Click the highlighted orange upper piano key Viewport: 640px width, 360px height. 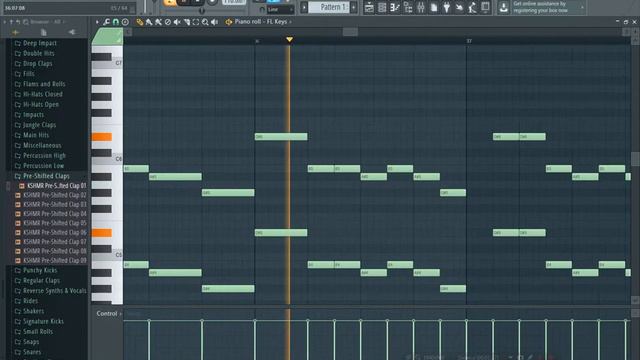tap(102, 137)
